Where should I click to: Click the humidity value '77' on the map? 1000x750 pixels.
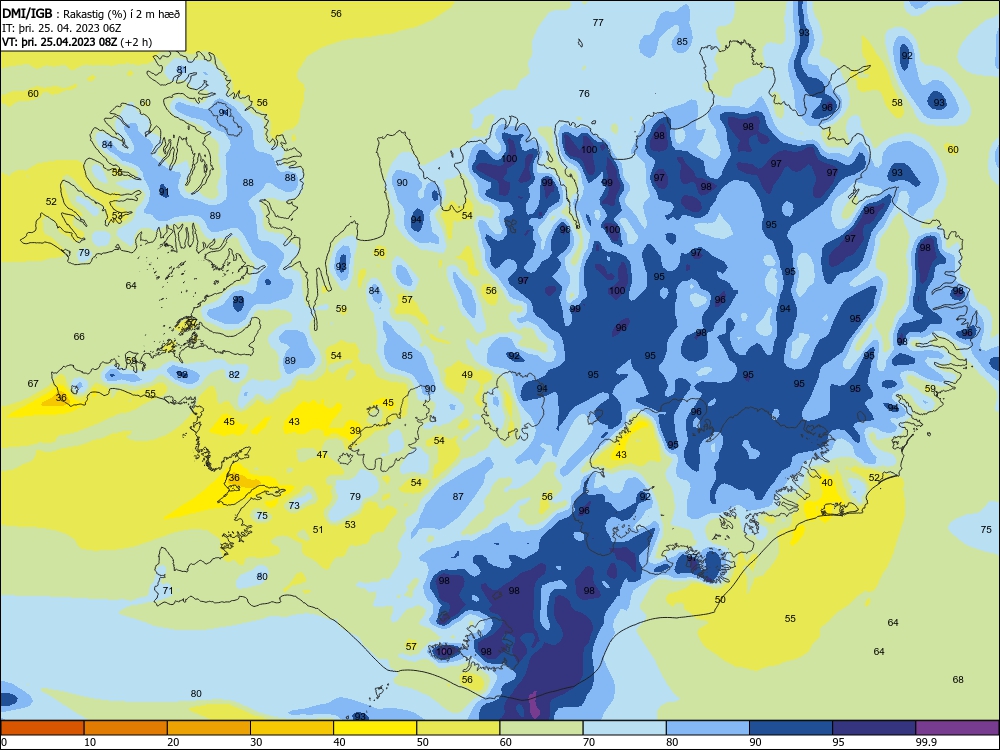(598, 22)
